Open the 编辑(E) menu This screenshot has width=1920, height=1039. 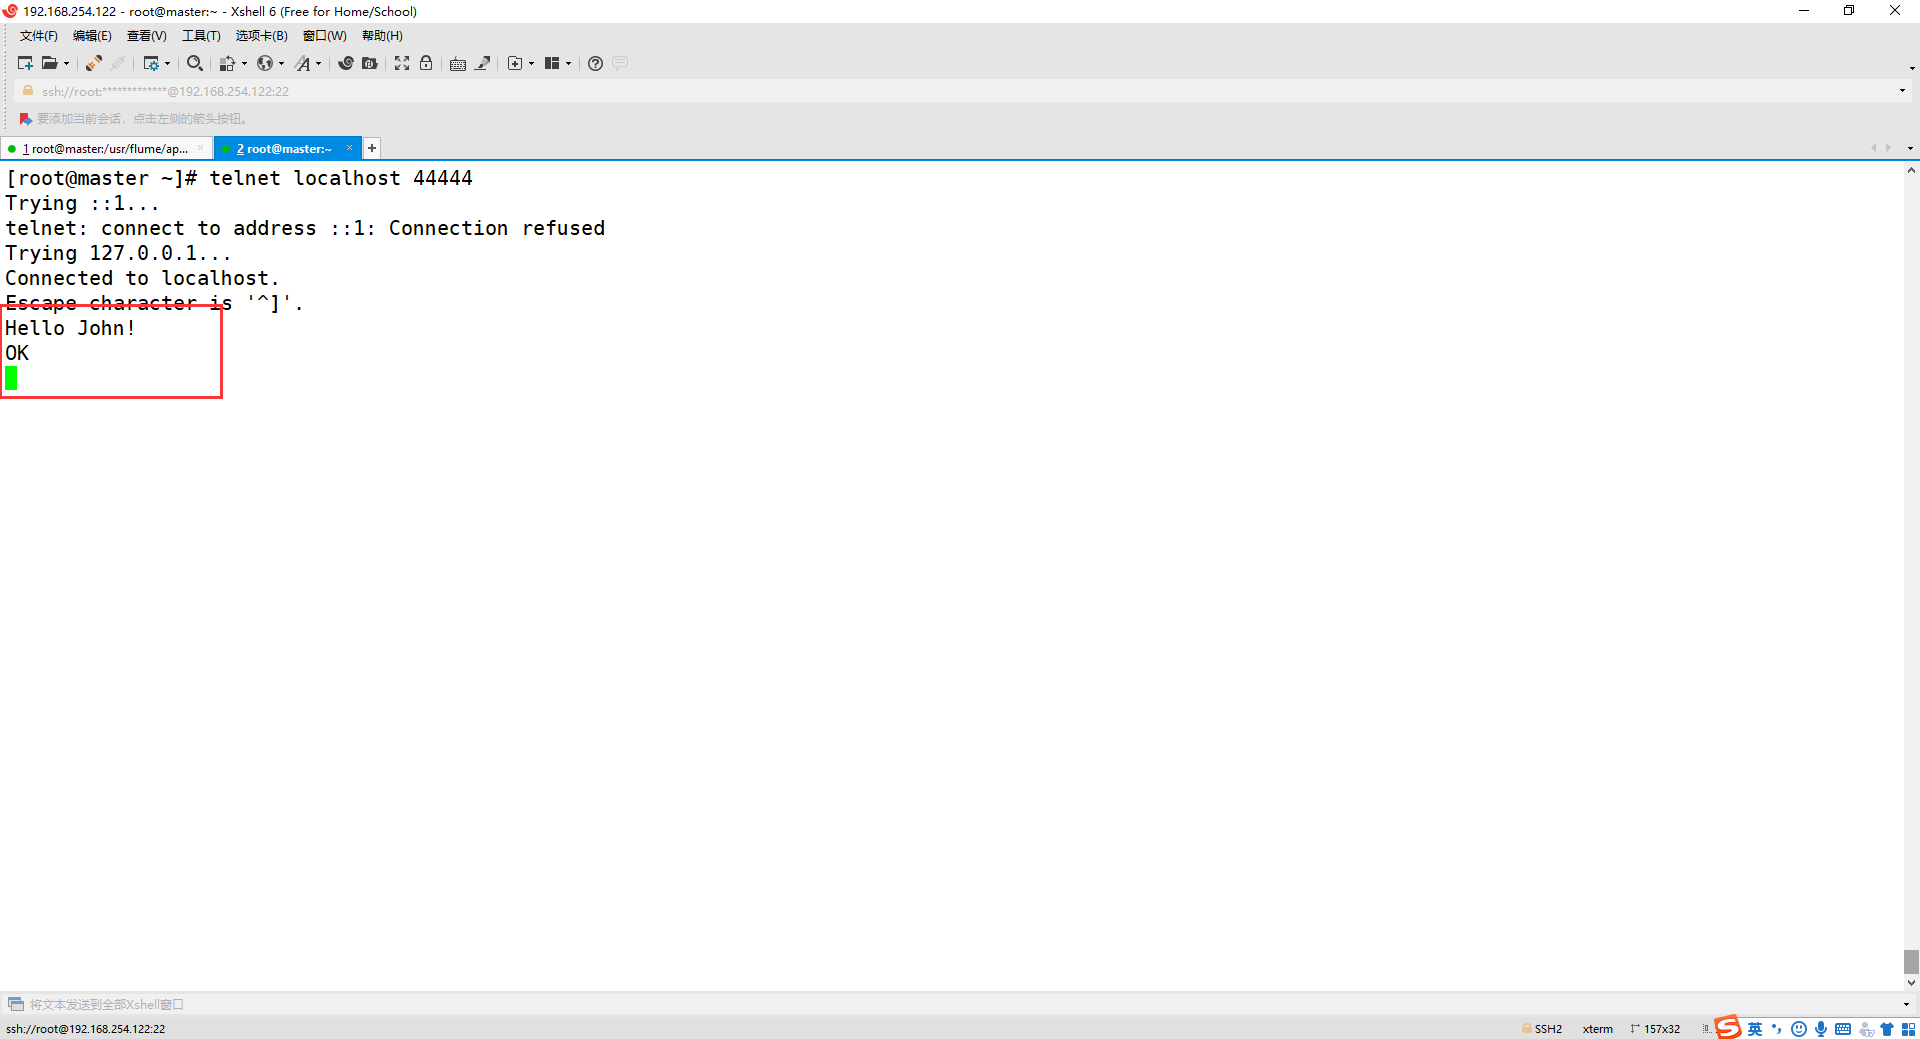click(92, 36)
